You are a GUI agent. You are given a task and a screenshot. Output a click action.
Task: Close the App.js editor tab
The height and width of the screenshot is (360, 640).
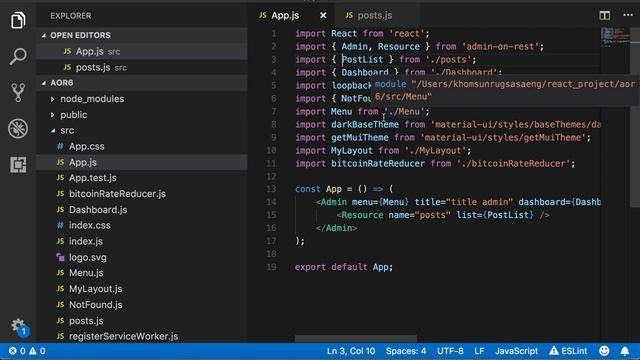(x=323, y=16)
